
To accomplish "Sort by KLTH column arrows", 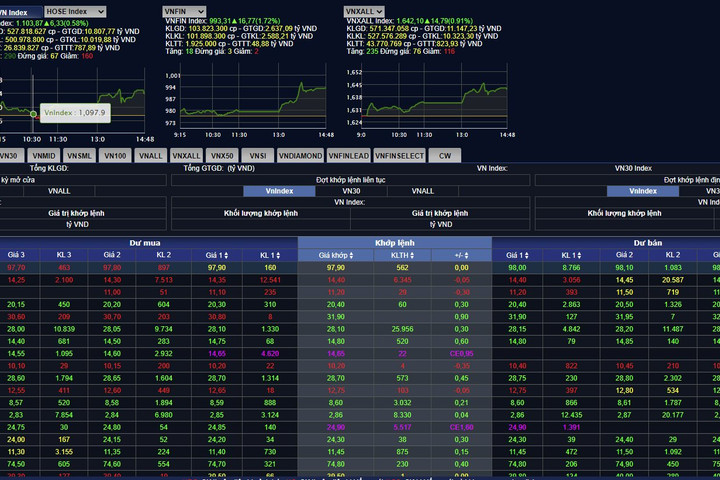I will pos(412,255).
